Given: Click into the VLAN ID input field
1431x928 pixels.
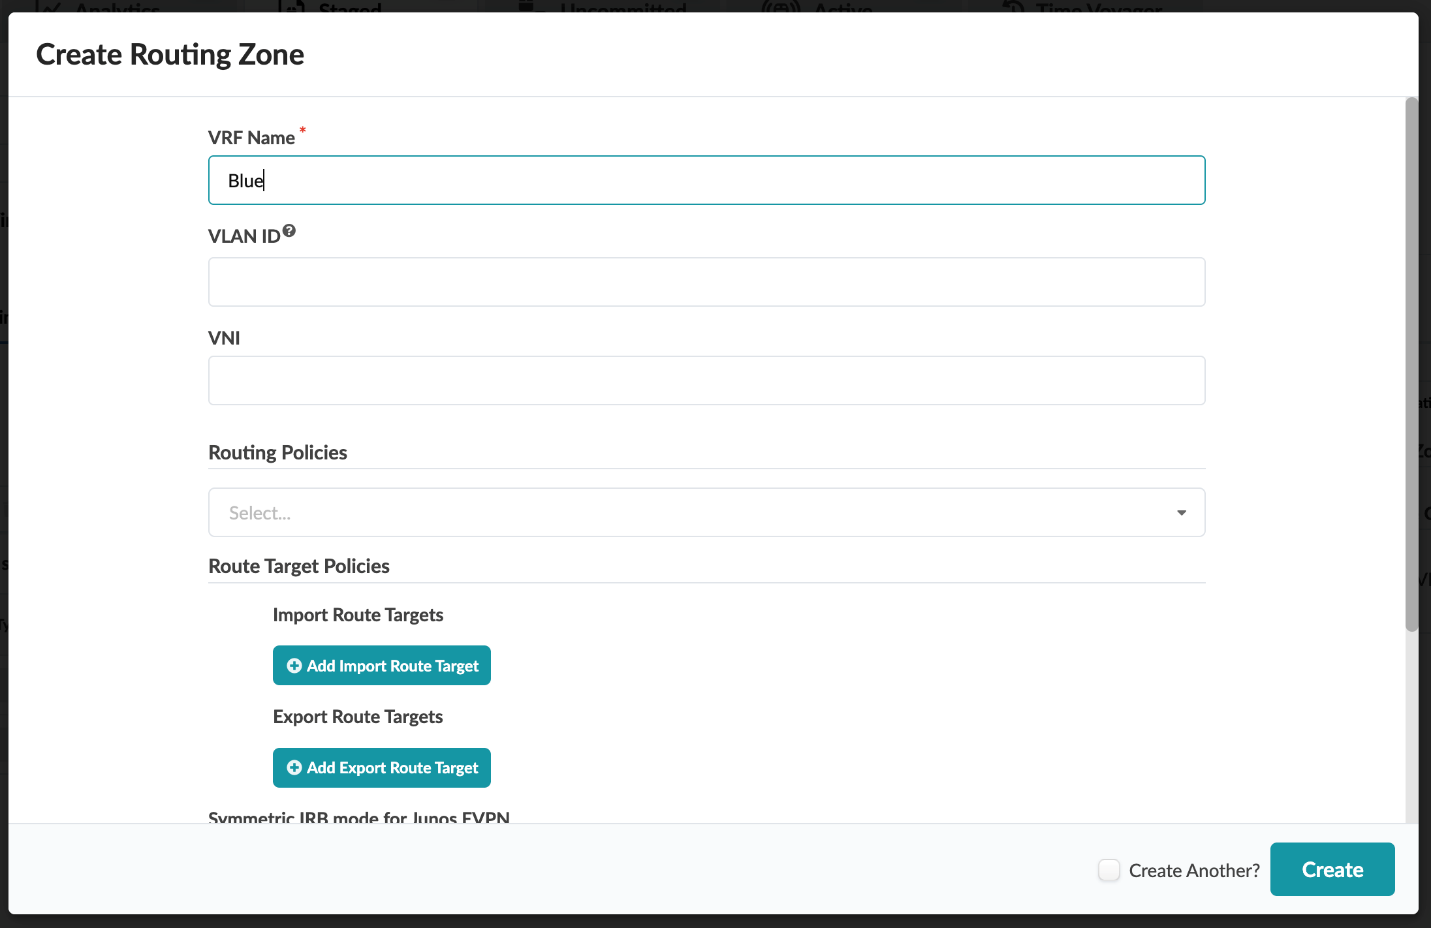Looking at the screenshot, I should coord(706,282).
